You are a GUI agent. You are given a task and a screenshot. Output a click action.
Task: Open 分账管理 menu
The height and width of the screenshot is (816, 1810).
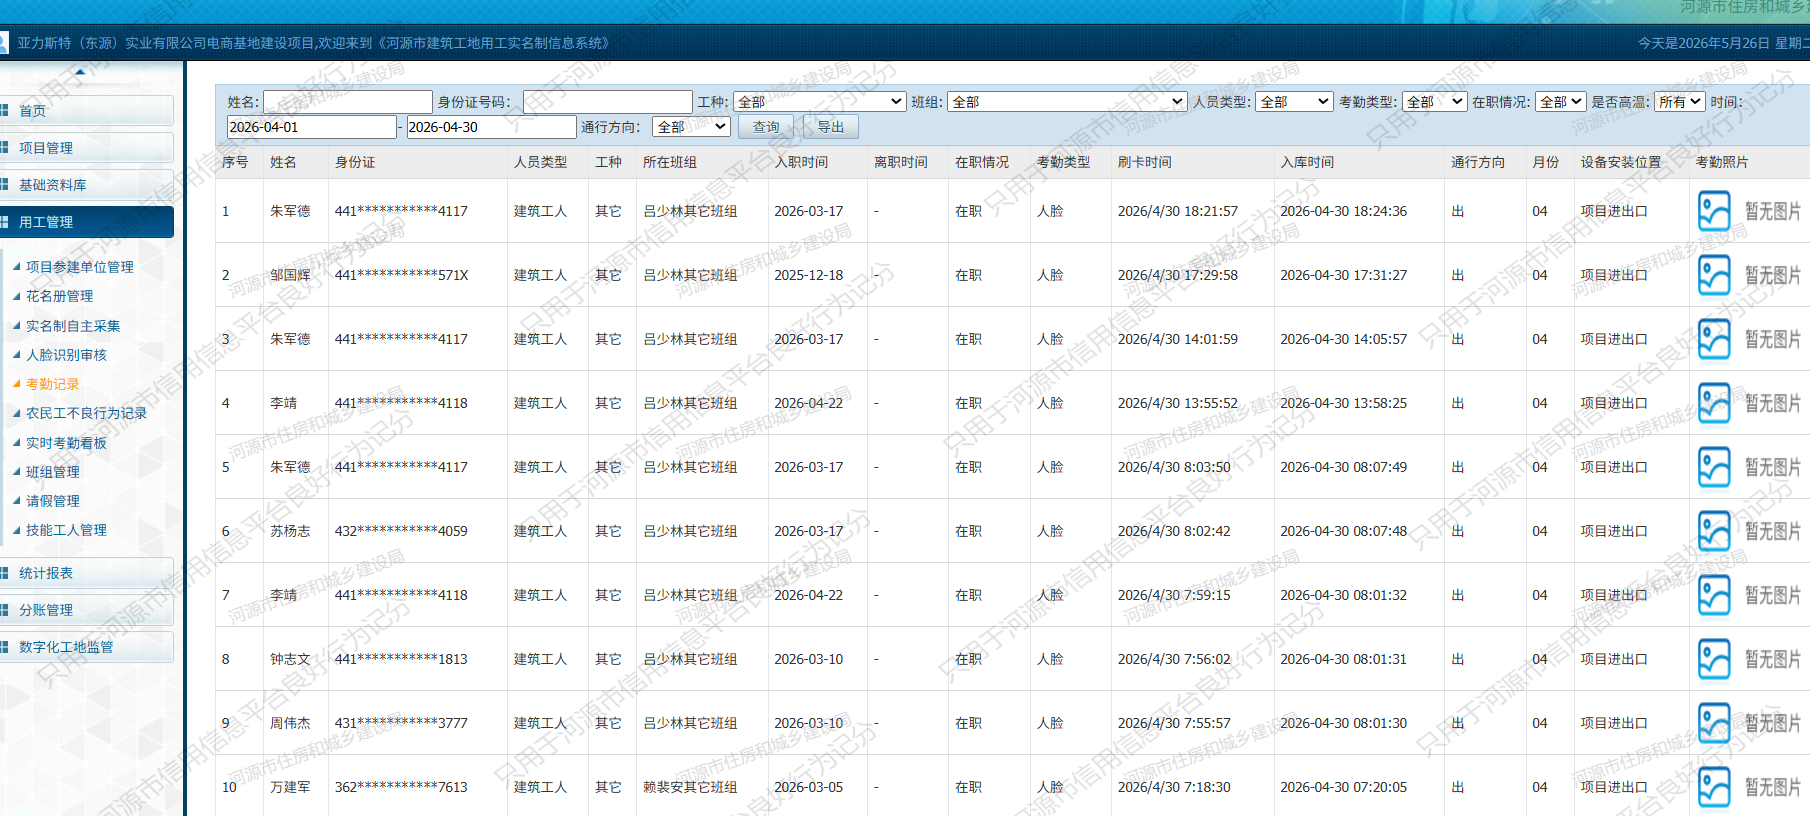click(86, 610)
